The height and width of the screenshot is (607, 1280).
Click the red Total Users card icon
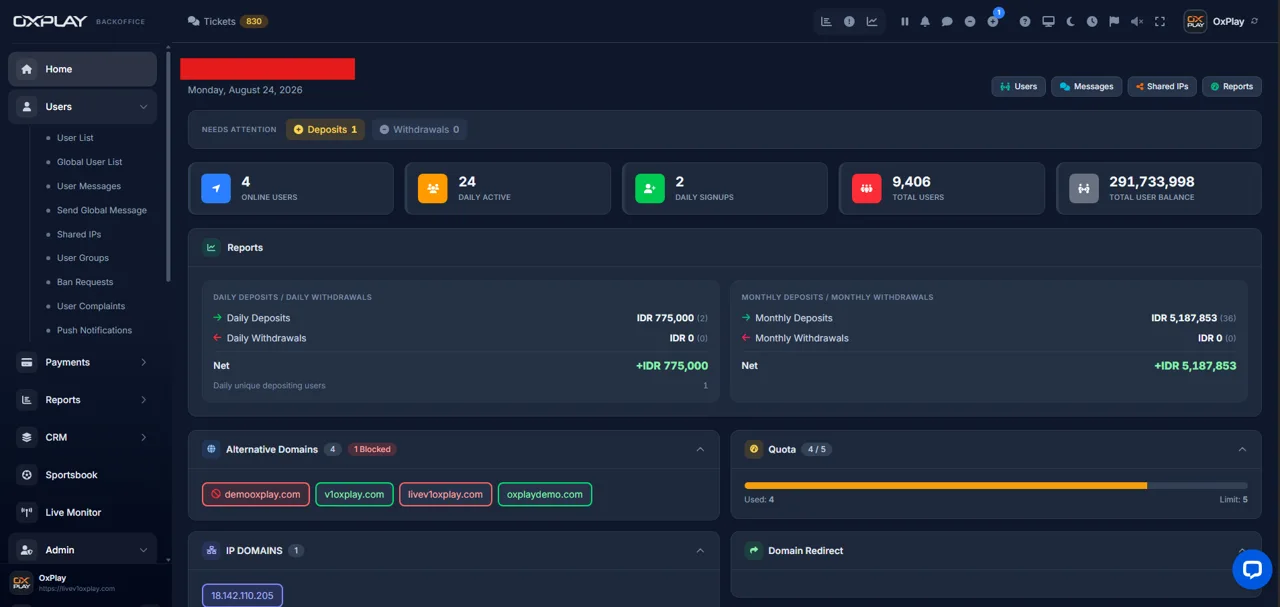pos(866,189)
